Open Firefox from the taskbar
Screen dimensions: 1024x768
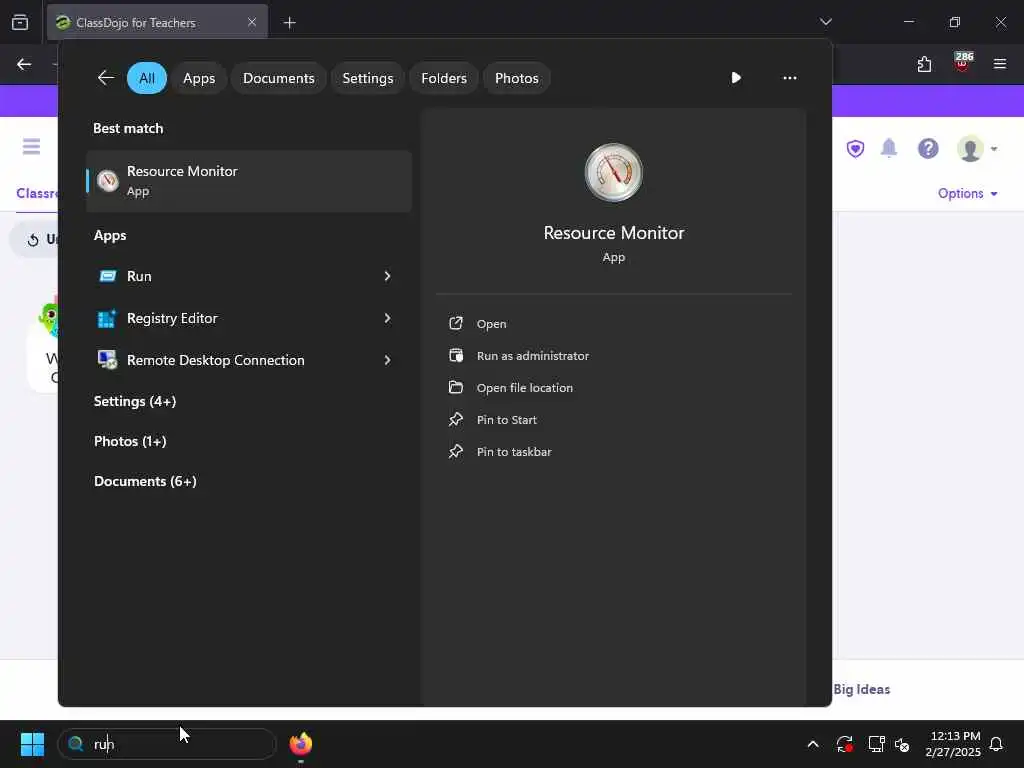301,744
